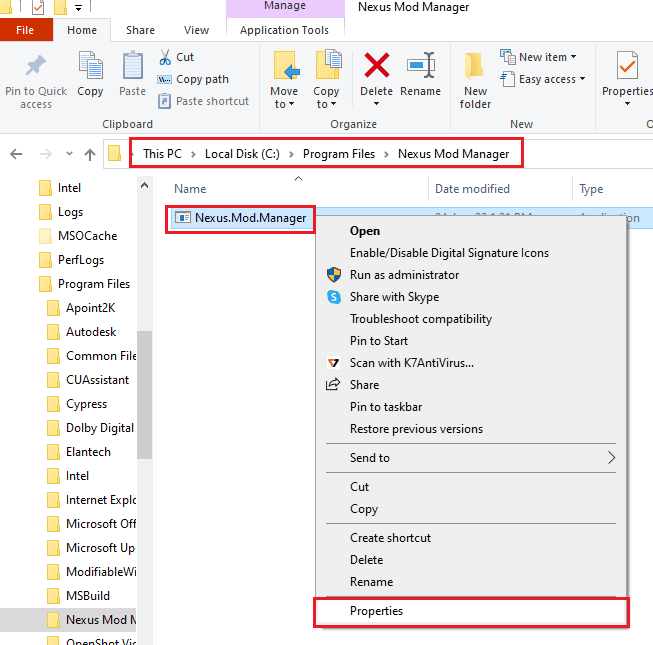Click the Properties checkmark icon in the ribbon
Image resolution: width=653 pixels, height=645 pixels.
[627, 65]
